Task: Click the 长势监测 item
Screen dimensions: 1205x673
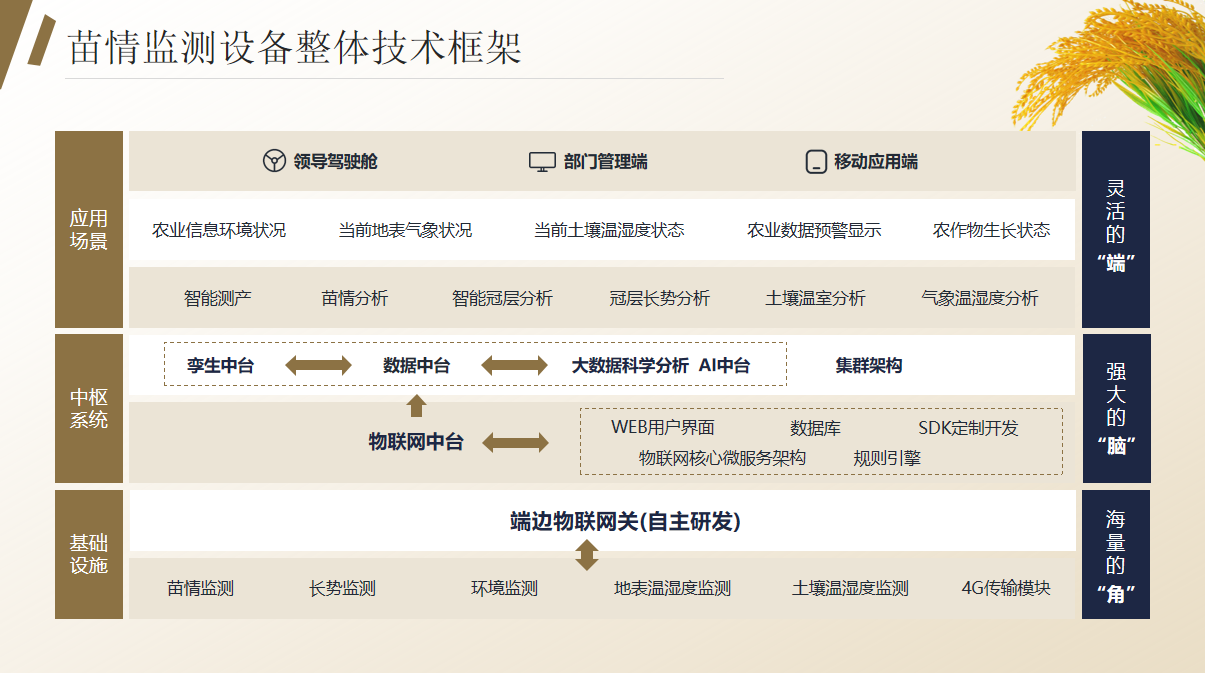Action: (x=342, y=588)
